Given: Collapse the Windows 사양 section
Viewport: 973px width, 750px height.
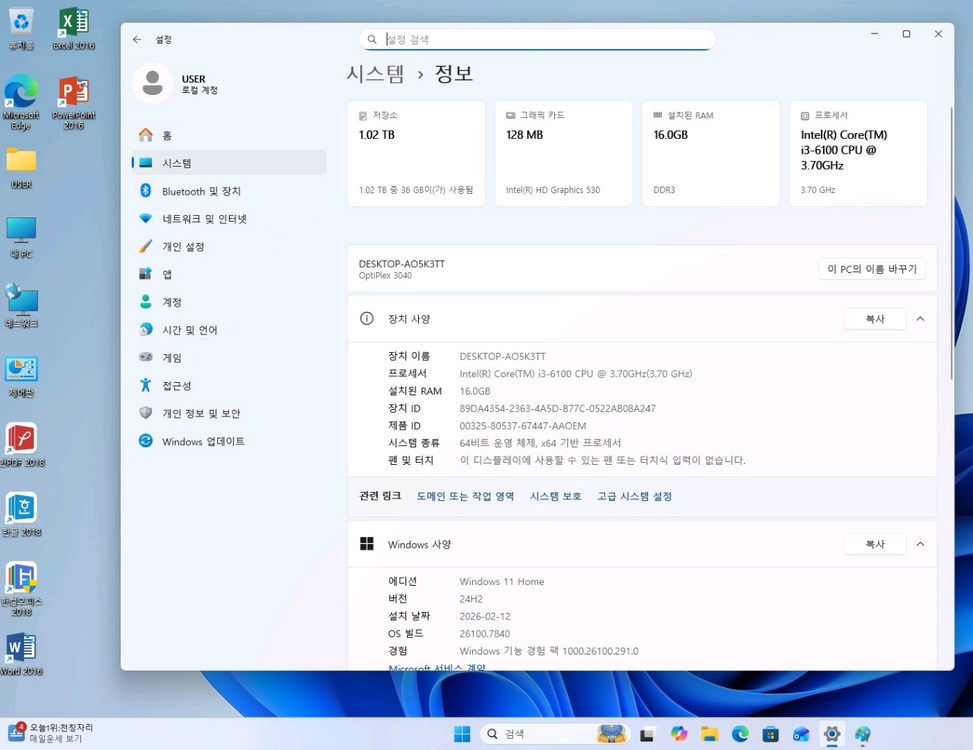Looking at the screenshot, I should [919, 544].
